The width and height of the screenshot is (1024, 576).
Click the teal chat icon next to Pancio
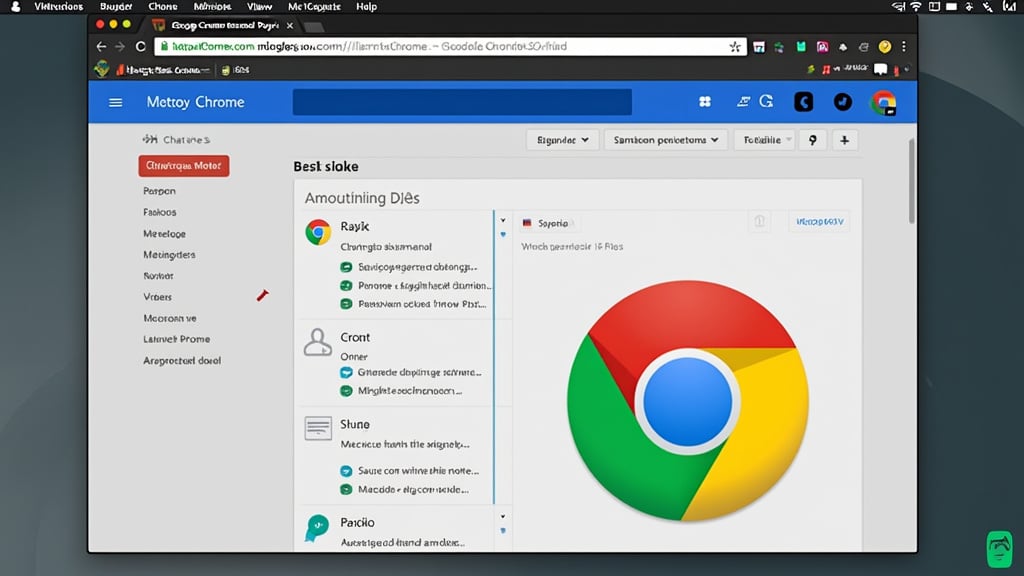coord(317,528)
